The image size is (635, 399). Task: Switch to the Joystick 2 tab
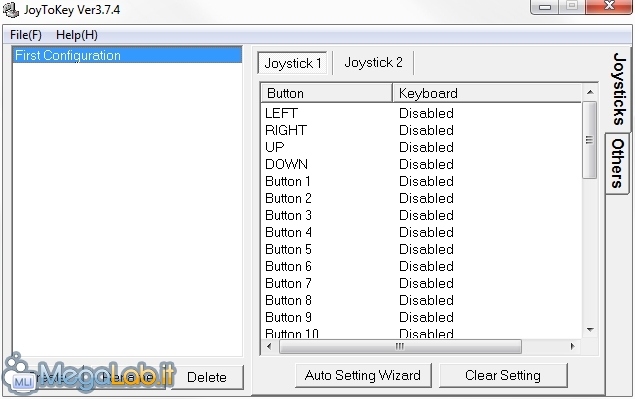click(373, 62)
